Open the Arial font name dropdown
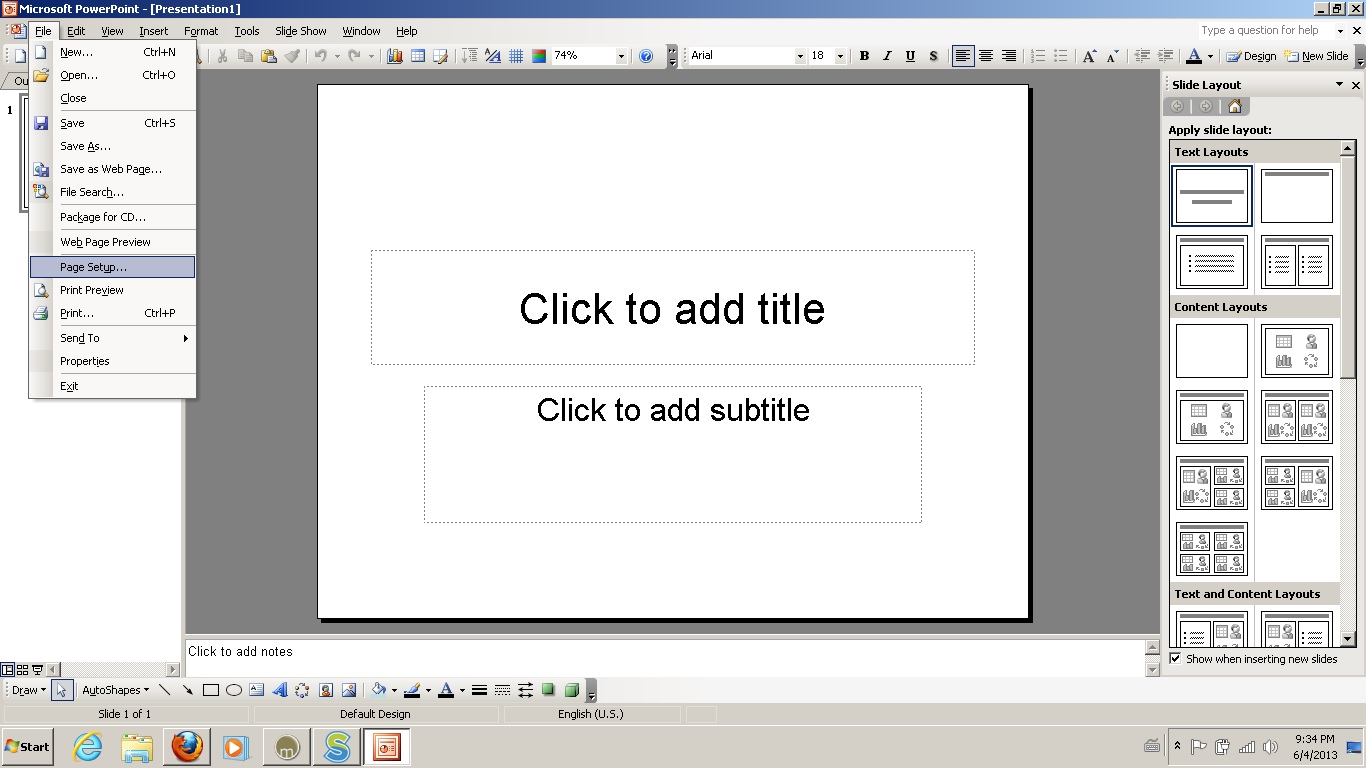The width and height of the screenshot is (1366, 768). [799, 56]
